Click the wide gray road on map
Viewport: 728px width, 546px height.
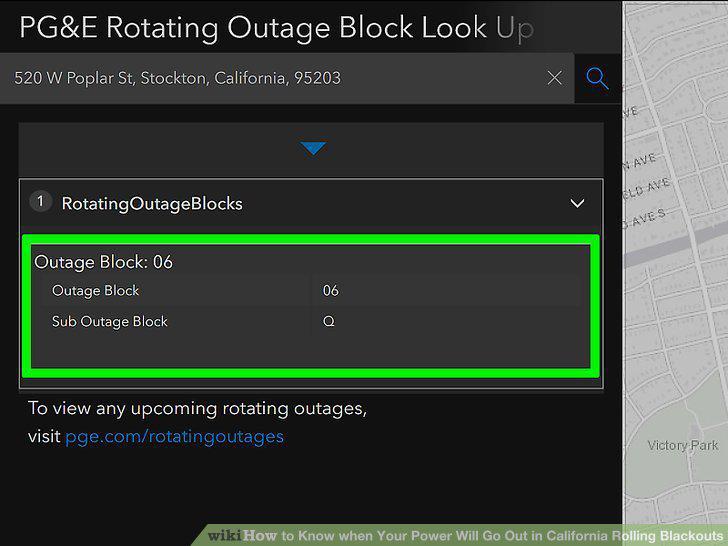point(676,245)
